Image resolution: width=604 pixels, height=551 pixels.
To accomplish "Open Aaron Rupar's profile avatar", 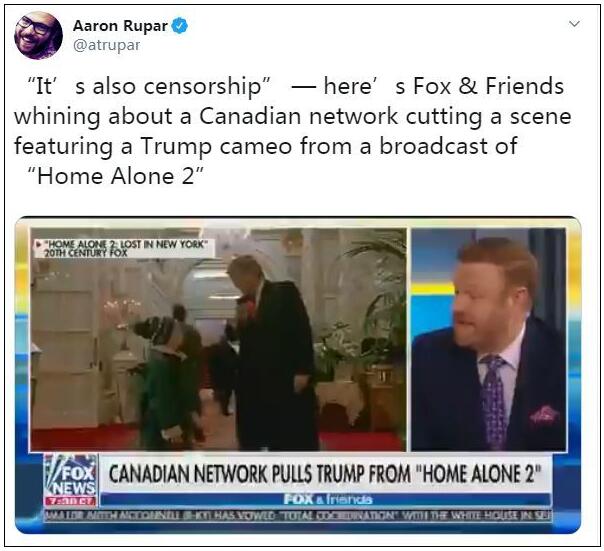I will coord(38,35).
